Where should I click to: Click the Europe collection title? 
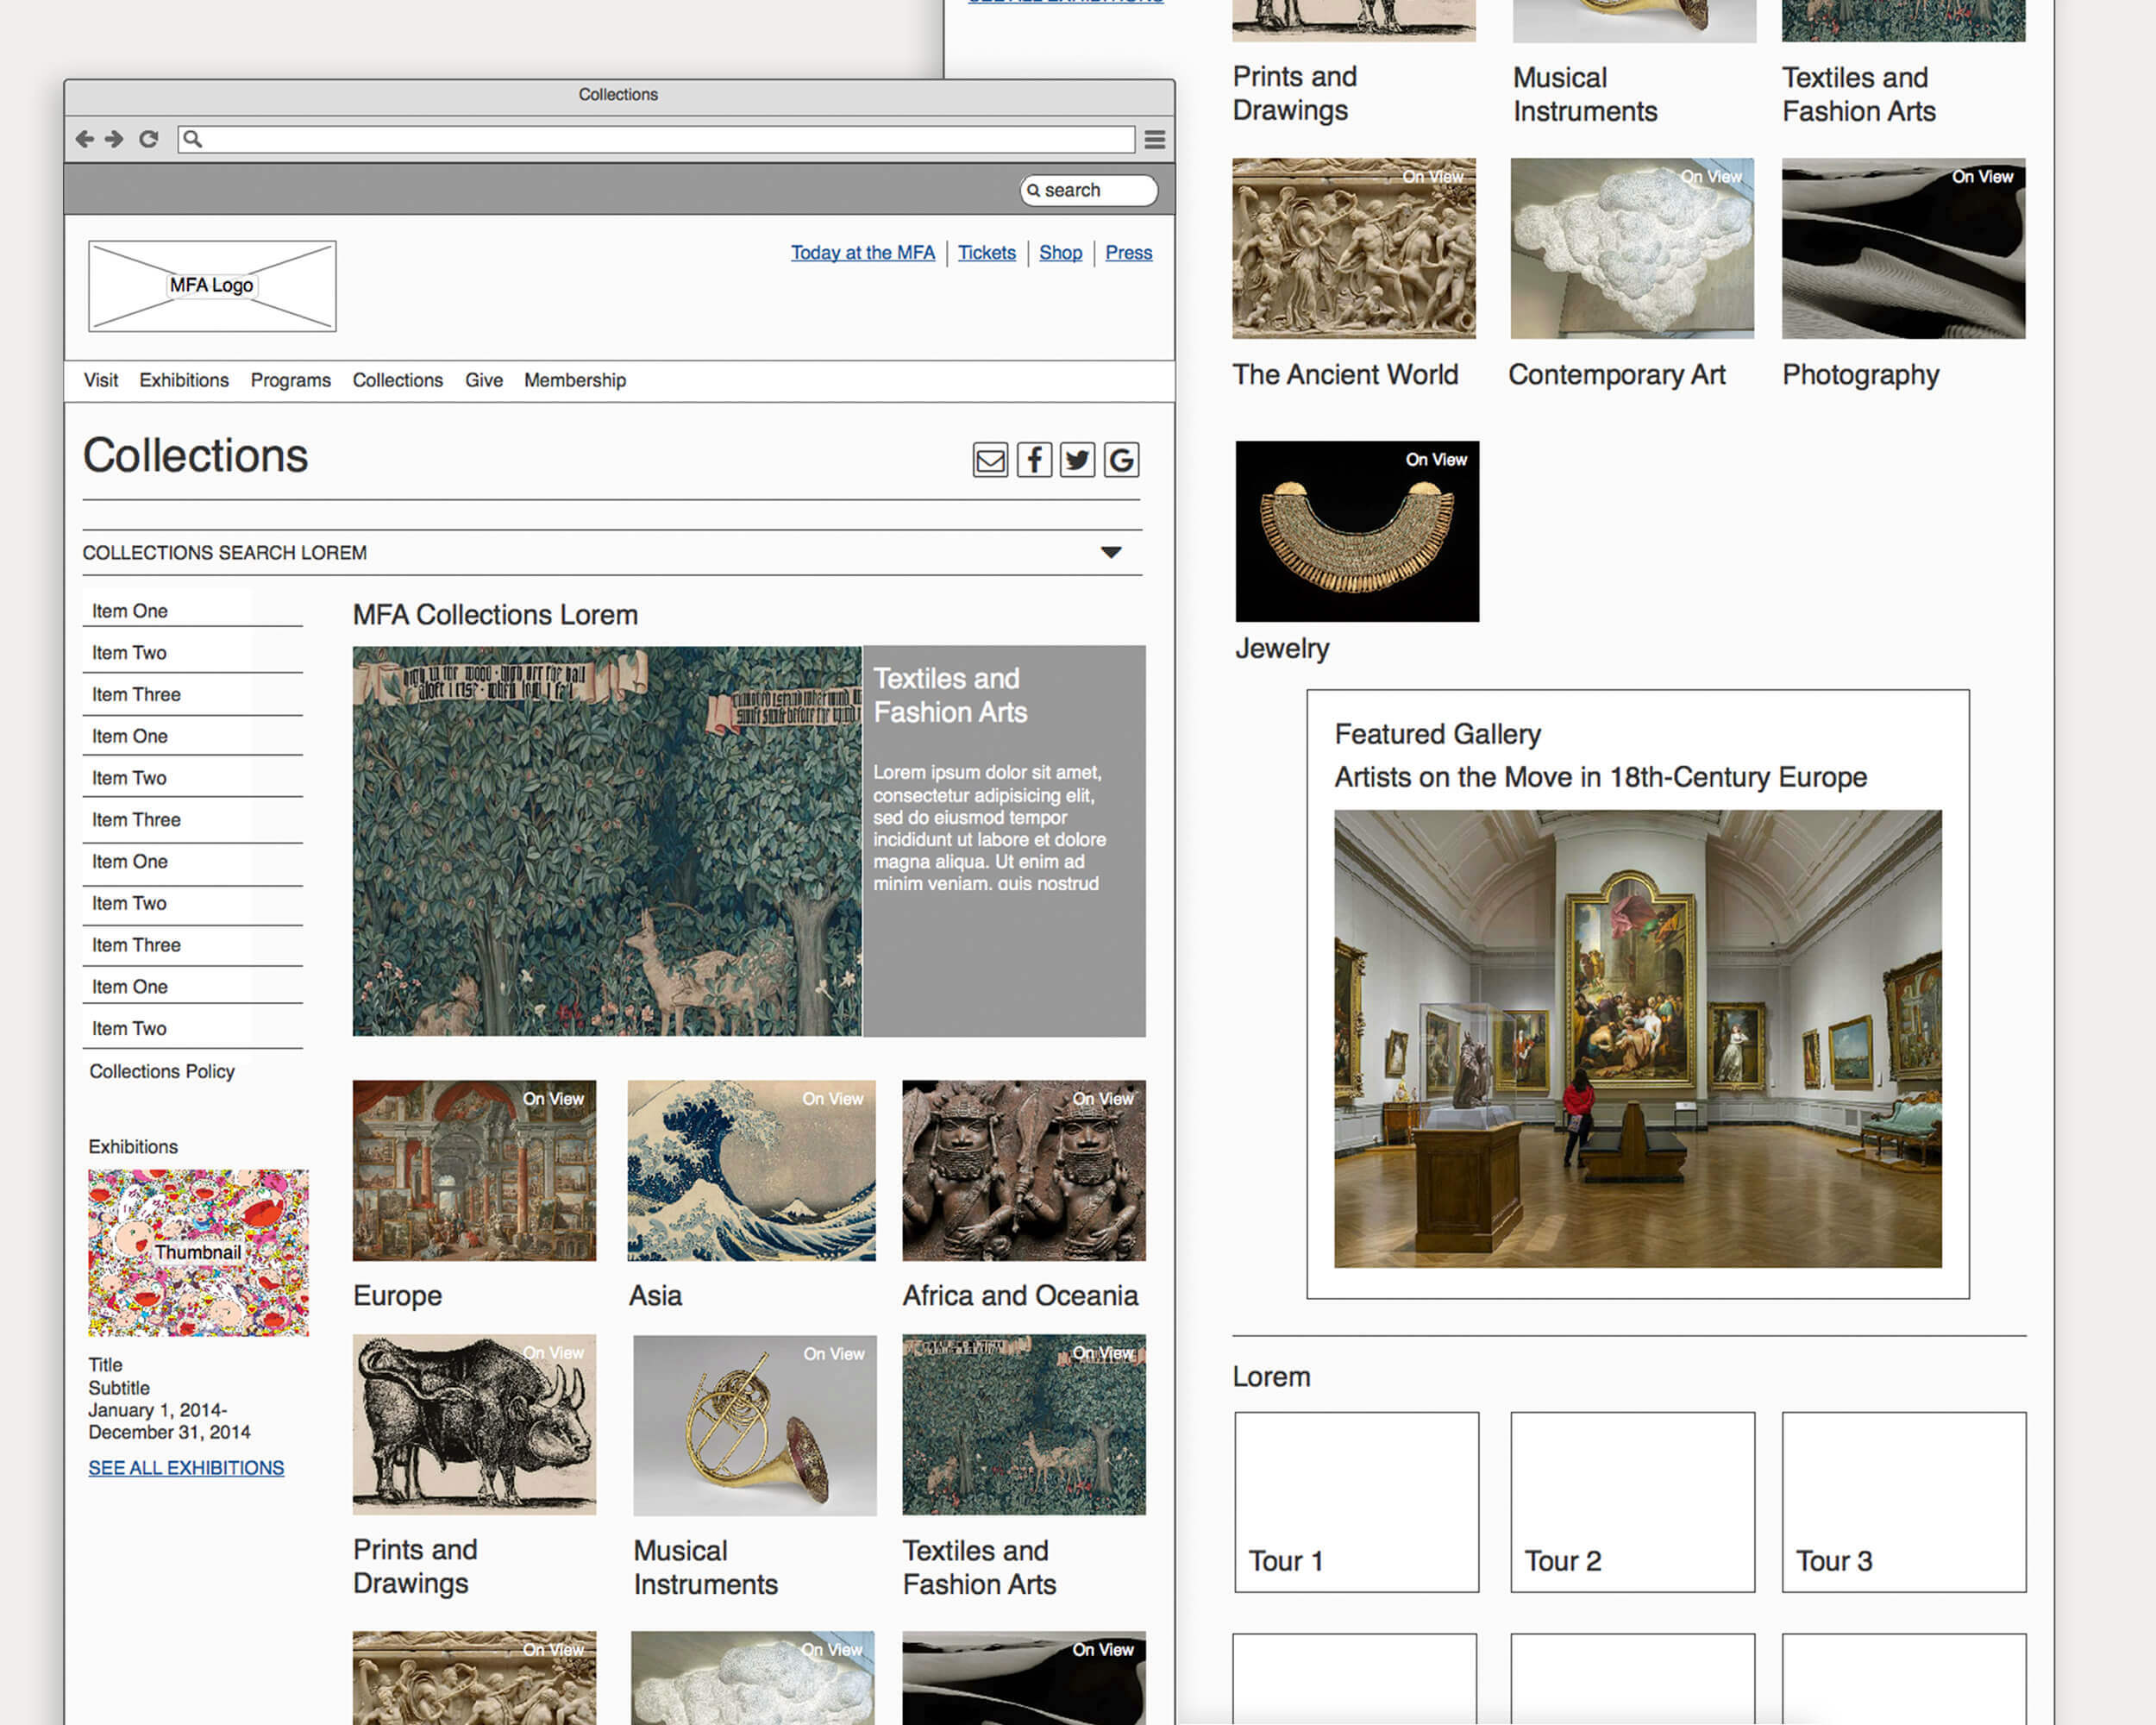click(397, 1296)
